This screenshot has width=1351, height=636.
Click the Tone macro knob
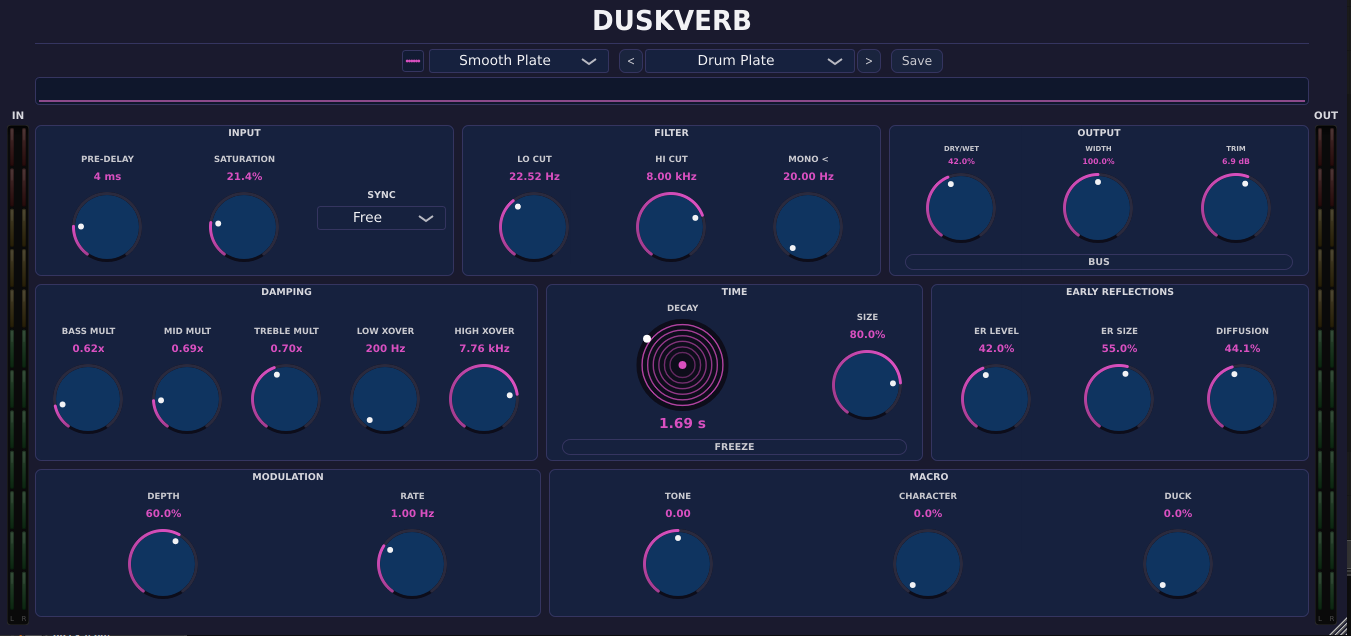pos(678,564)
